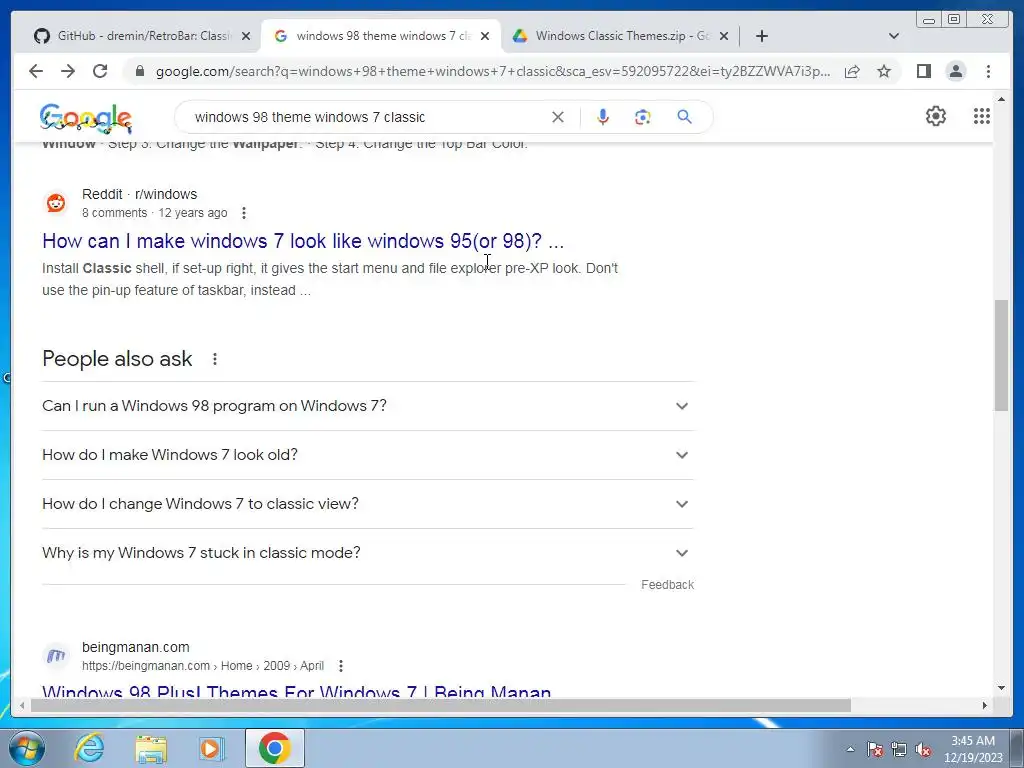
Task: Close the Google search results tab
Action: click(x=485, y=36)
